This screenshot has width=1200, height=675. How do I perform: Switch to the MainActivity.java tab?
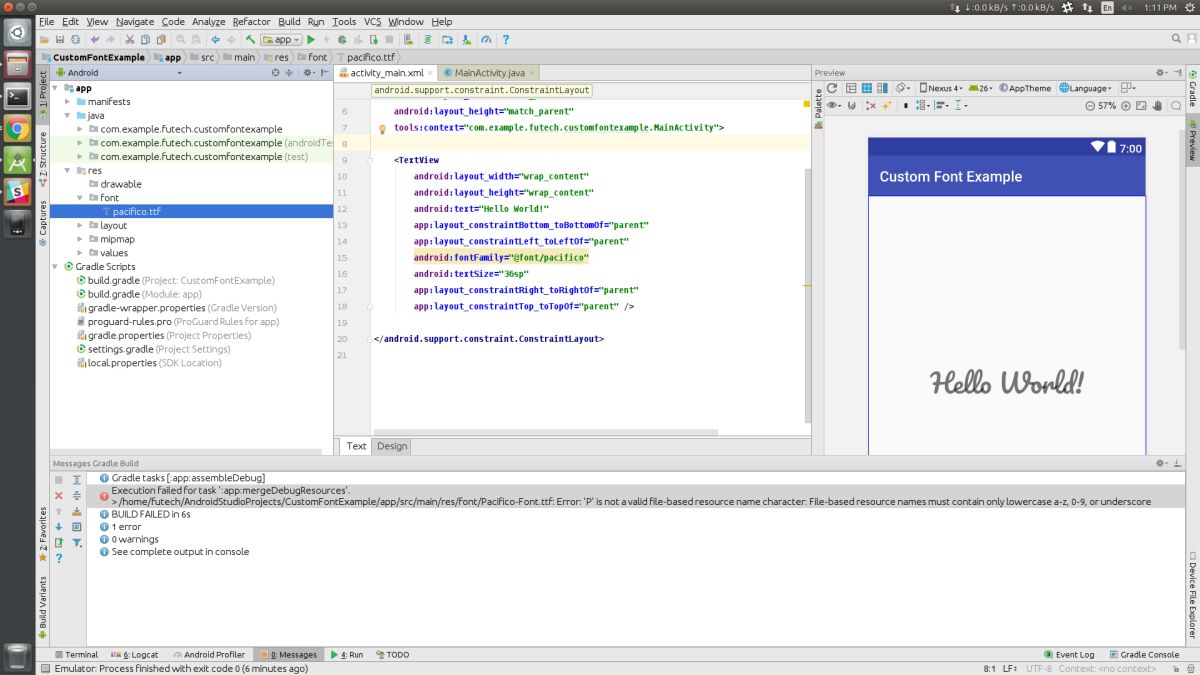[x=489, y=73]
